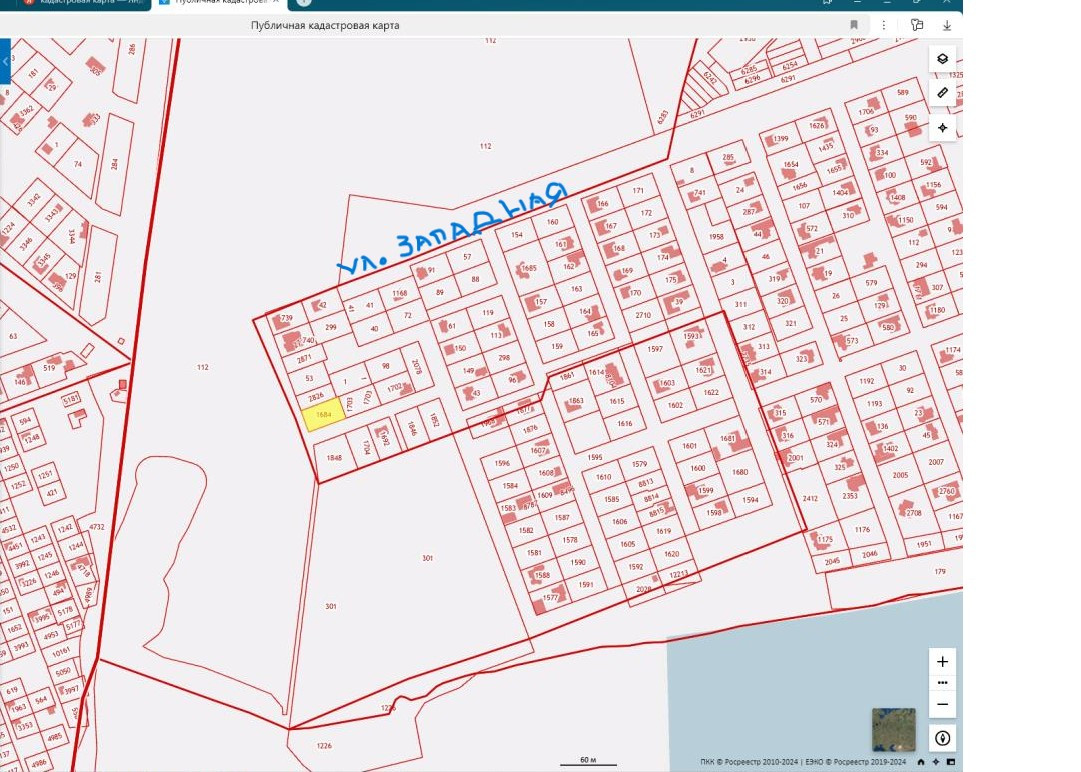Select parcel 1168 on the map
The height and width of the screenshot is (772, 1081).
point(400,294)
